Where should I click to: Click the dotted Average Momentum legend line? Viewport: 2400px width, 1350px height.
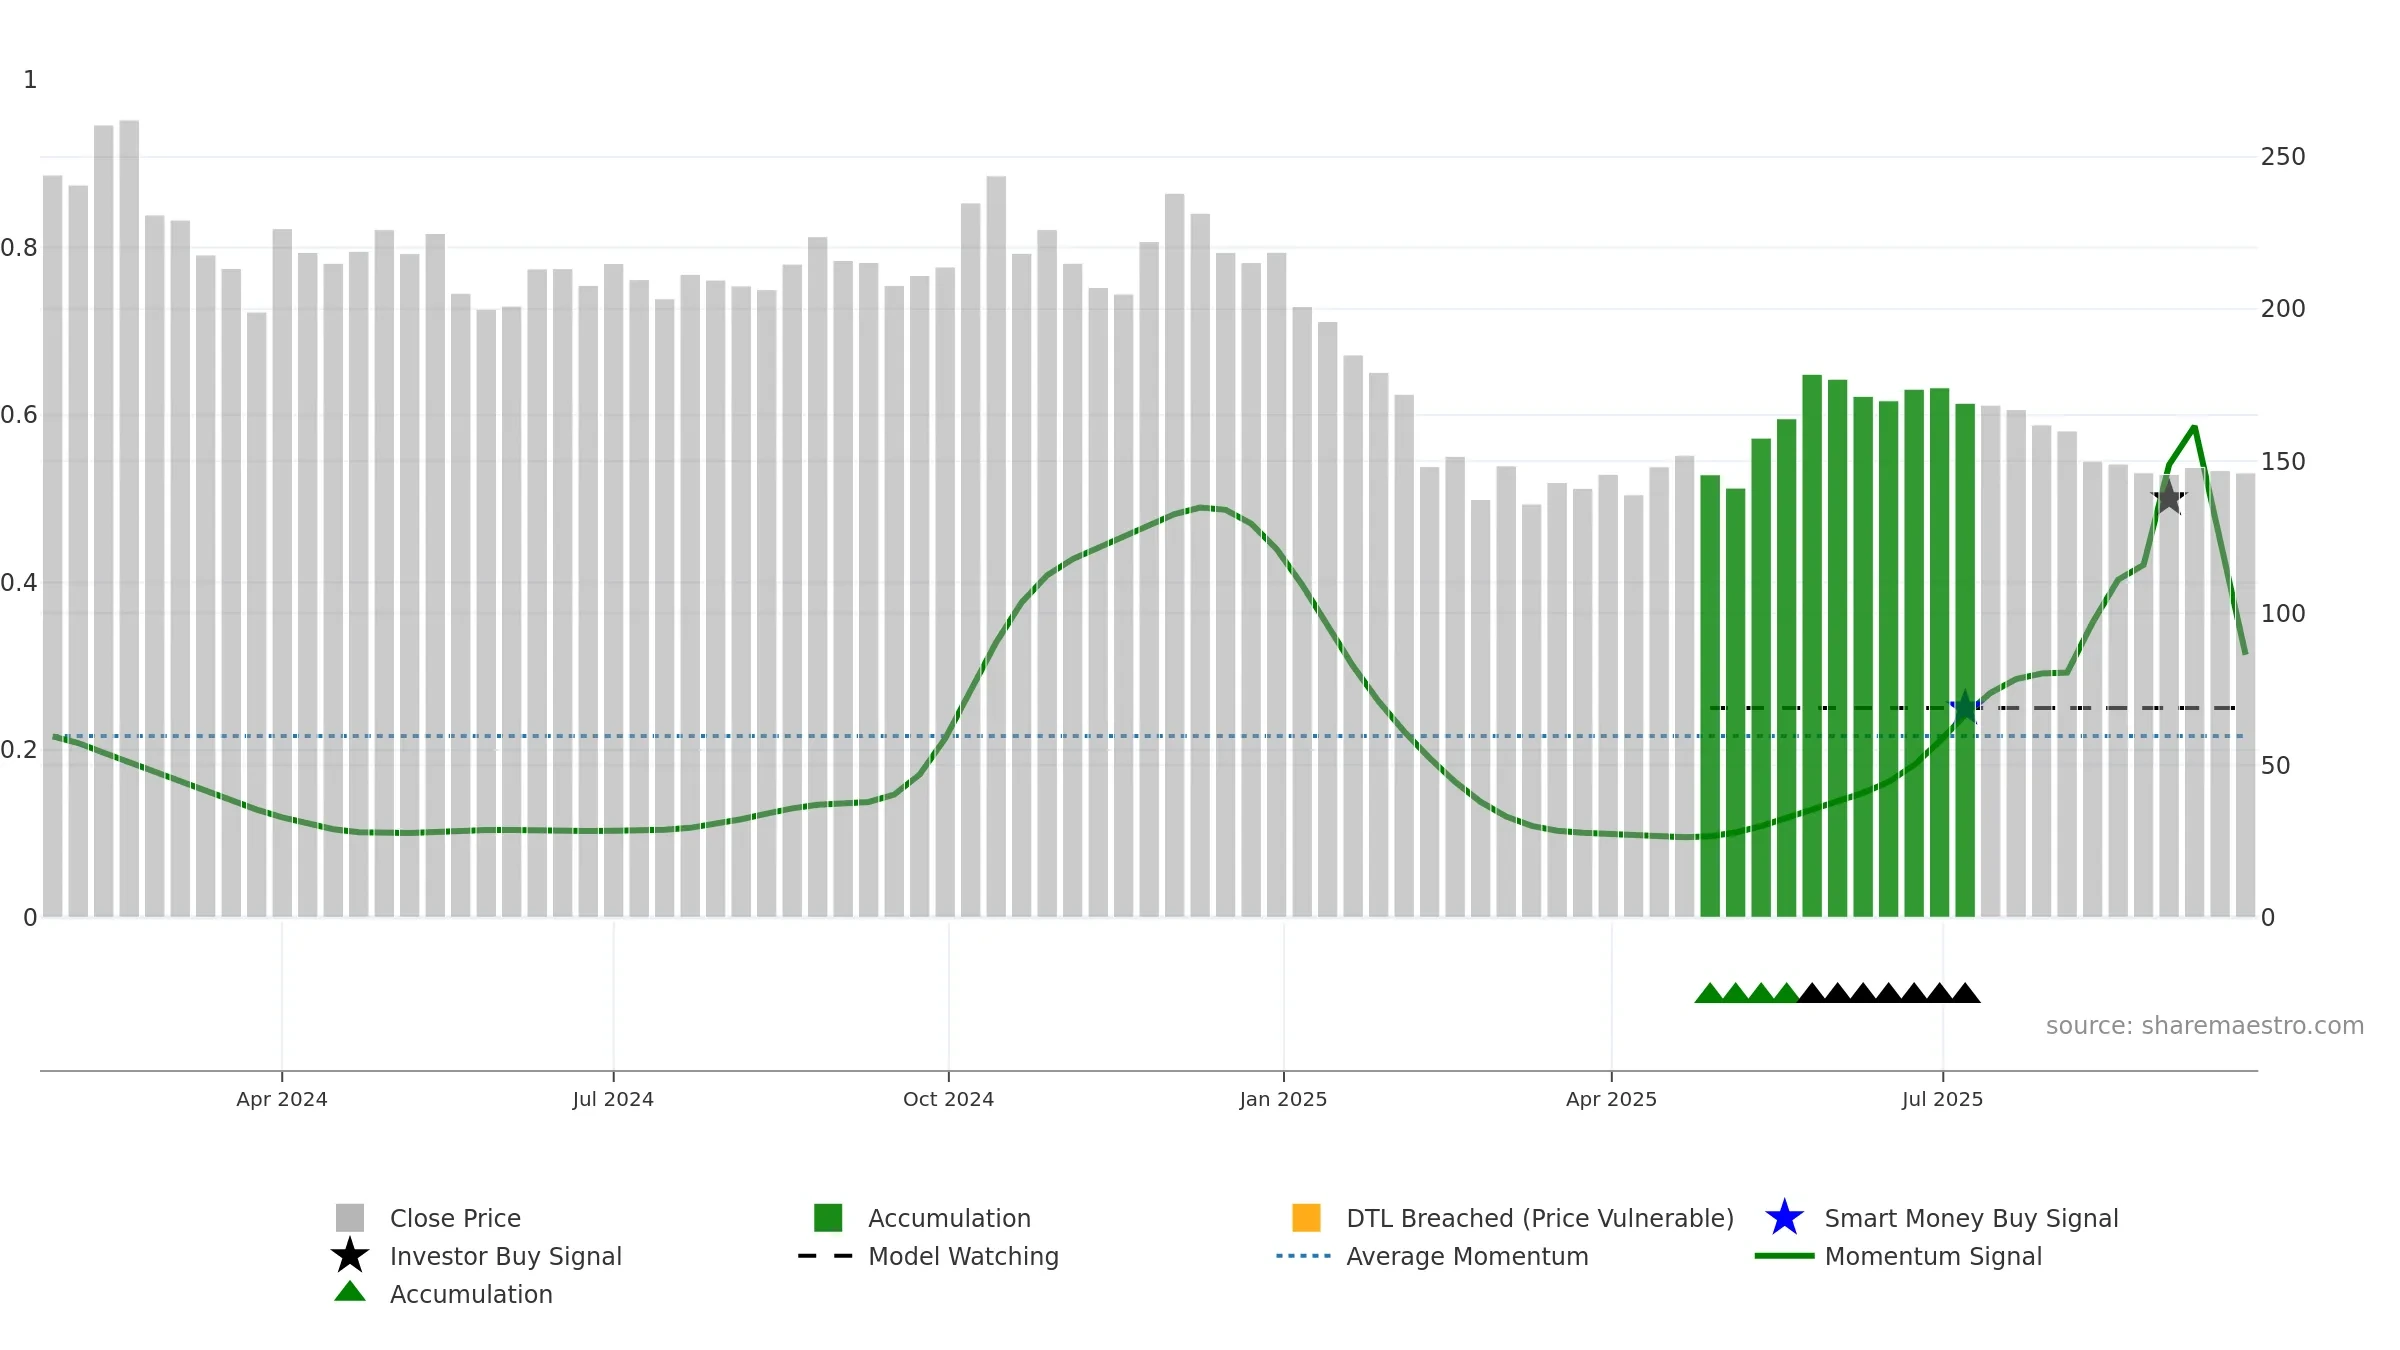pyautogui.click(x=1303, y=1256)
